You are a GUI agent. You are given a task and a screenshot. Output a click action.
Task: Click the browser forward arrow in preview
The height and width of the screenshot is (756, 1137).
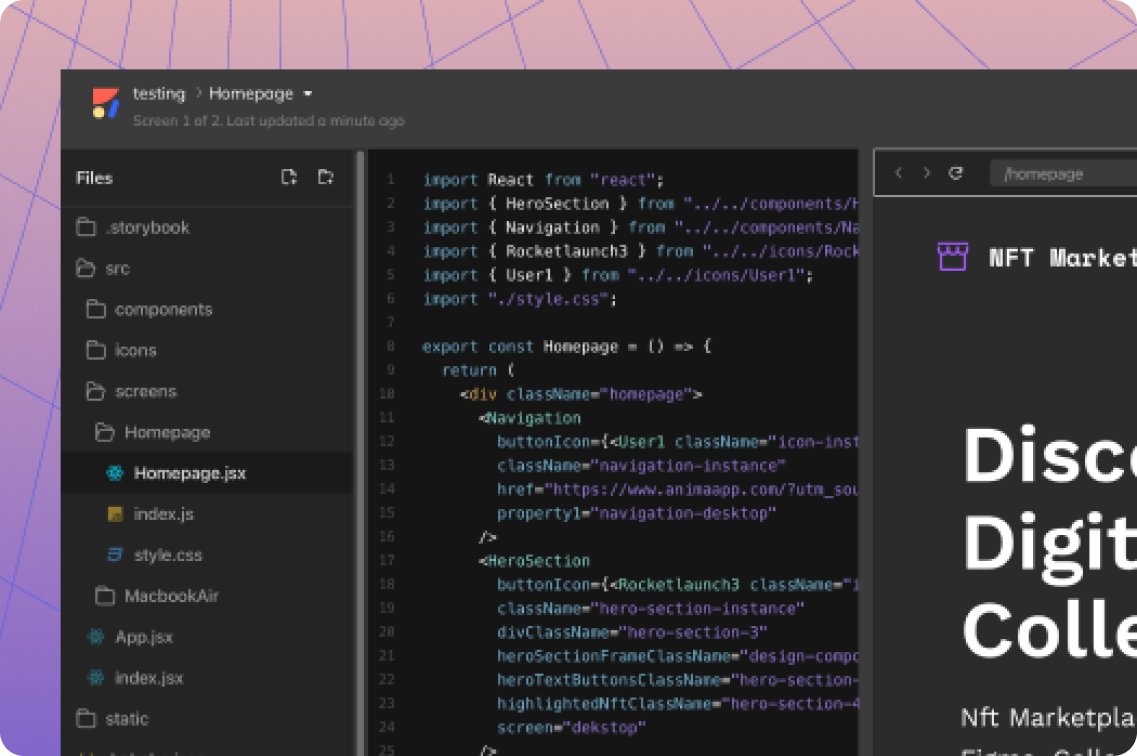click(926, 173)
